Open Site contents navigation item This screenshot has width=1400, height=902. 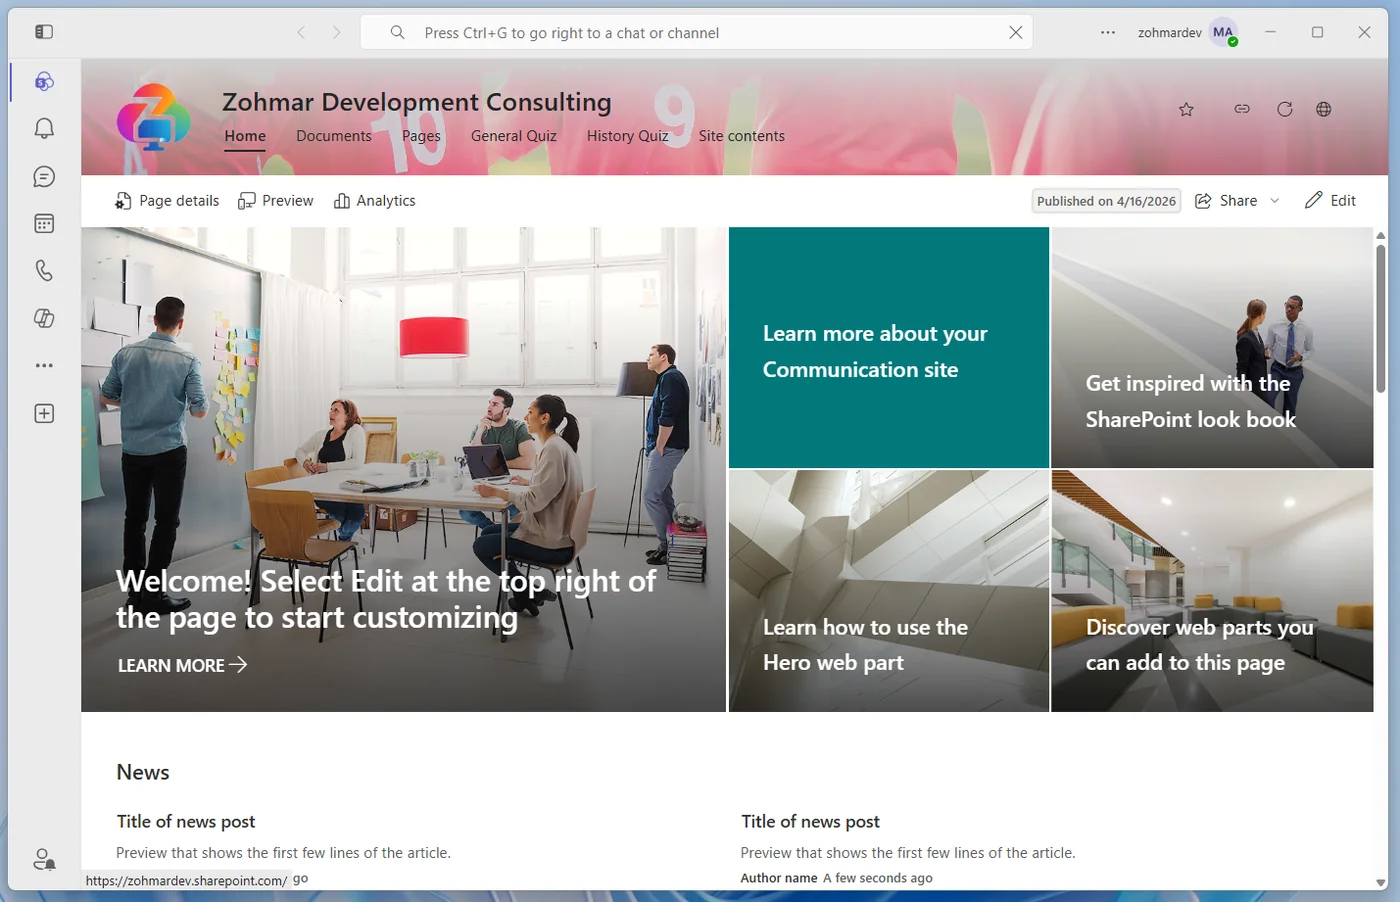(742, 136)
